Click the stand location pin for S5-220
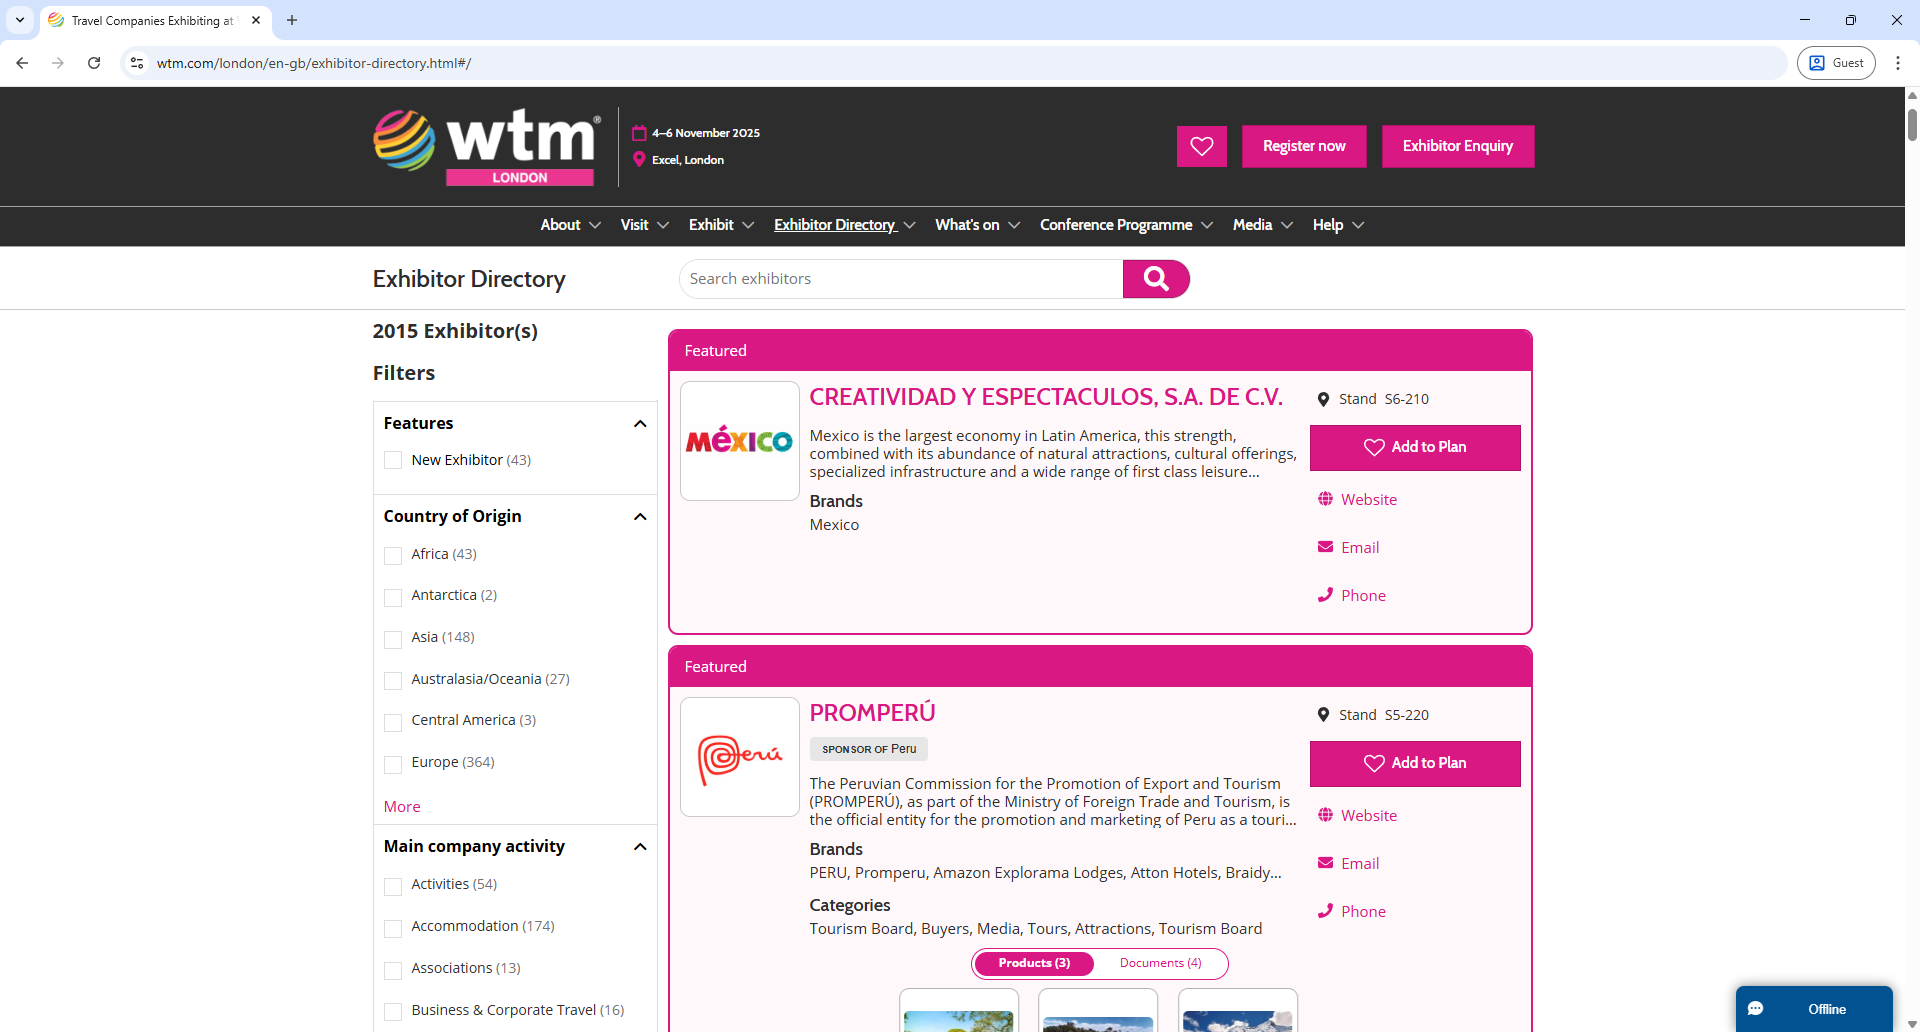Viewport: 1920px width, 1032px height. click(x=1323, y=714)
